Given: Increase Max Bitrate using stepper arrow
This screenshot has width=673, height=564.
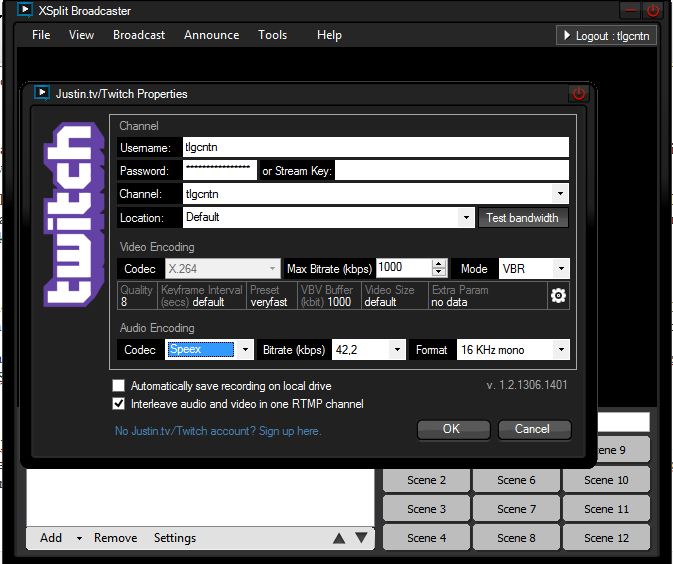Looking at the screenshot, I should [x=438, y=264].
